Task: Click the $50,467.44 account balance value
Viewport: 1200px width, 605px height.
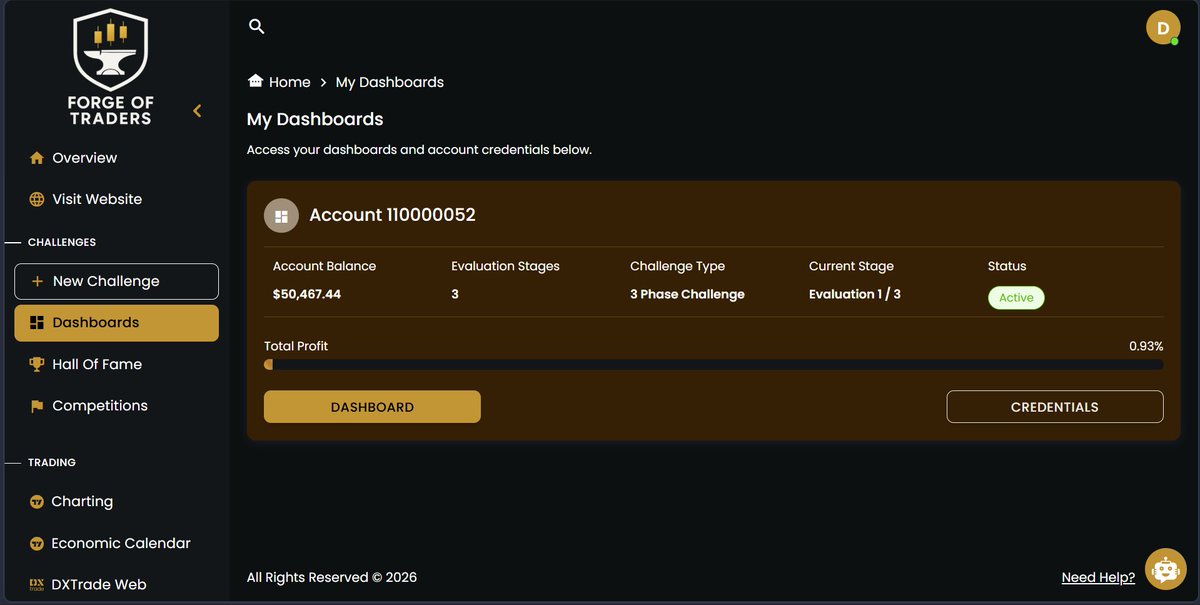Action: pyautogui.click(x=307, y=294)
